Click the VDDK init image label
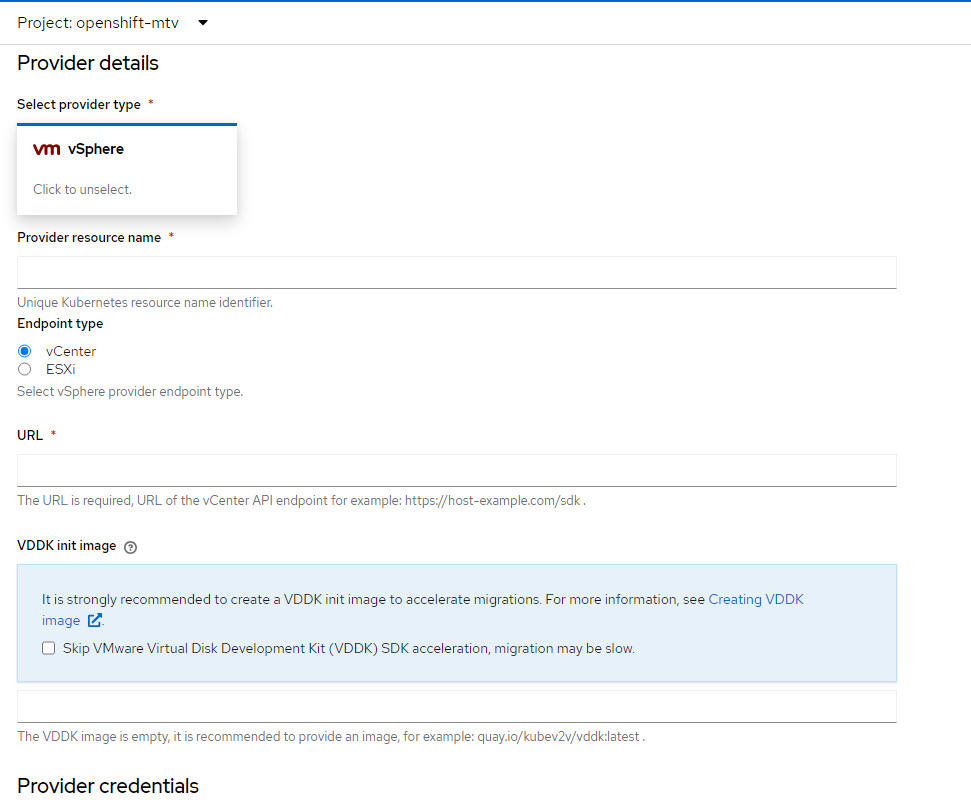This screenshot has height=806, width=971. click(67, 545)
